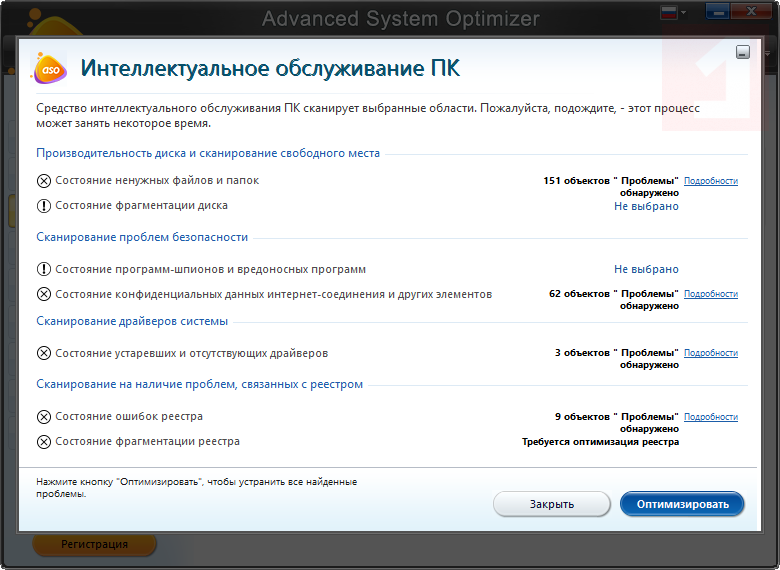The height and width of the screenshot is (570, 780).
Task: Click error icon beside ошибок реестра
Action: pyautogui.click(x=44, y=417)
